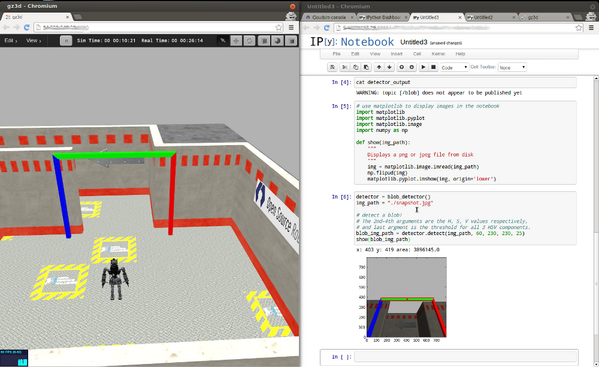This screenshot has height=367, width=599.
Task: Open the Cell Toolbar None dropdown
Action: [512, 67]
